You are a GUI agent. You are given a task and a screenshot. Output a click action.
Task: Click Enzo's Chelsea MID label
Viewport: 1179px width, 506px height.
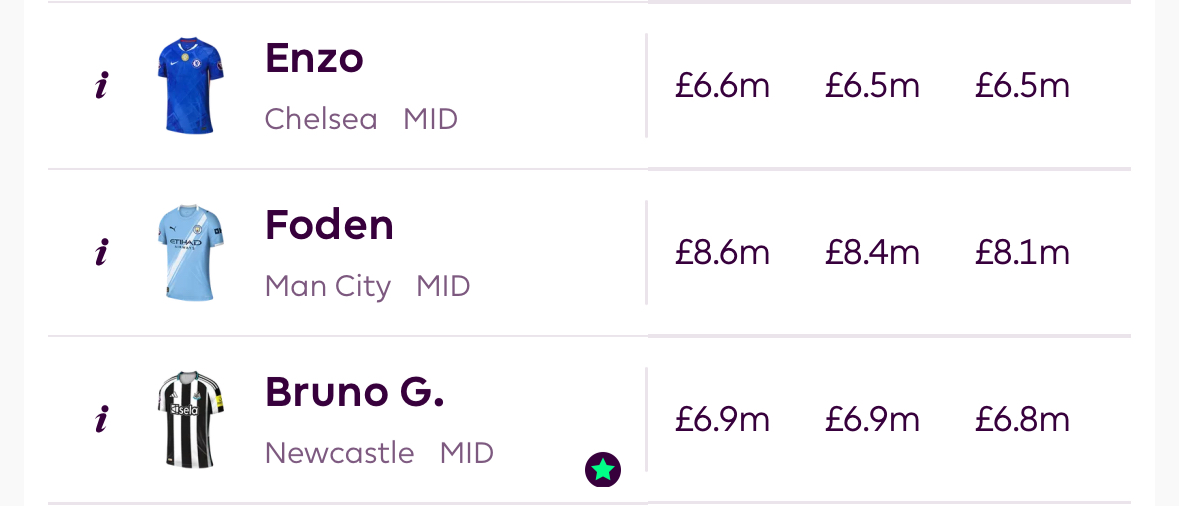coord(361,120)
